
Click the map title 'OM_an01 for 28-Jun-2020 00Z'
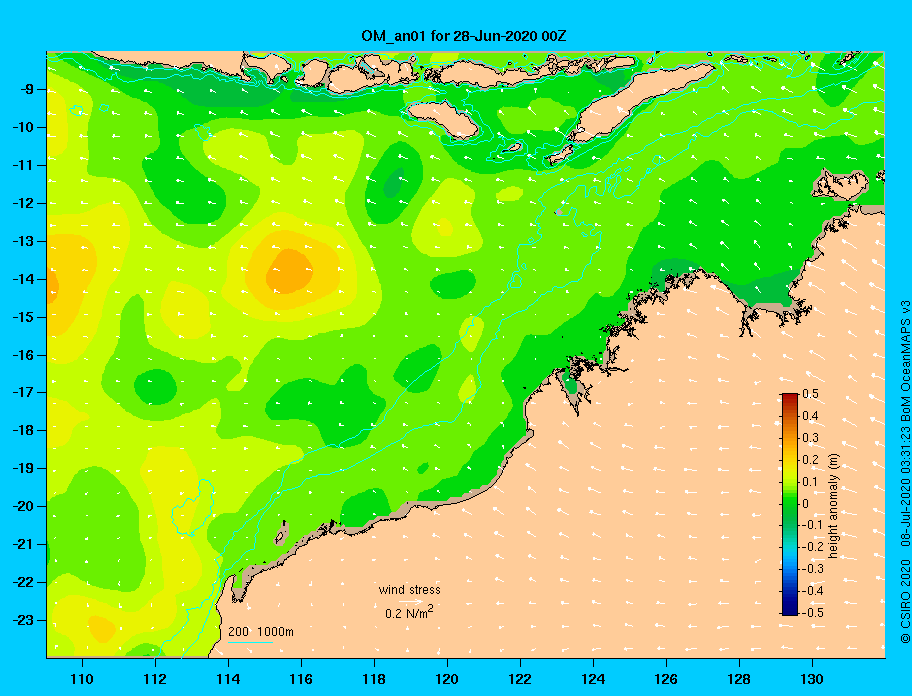(x=464, y=36)
